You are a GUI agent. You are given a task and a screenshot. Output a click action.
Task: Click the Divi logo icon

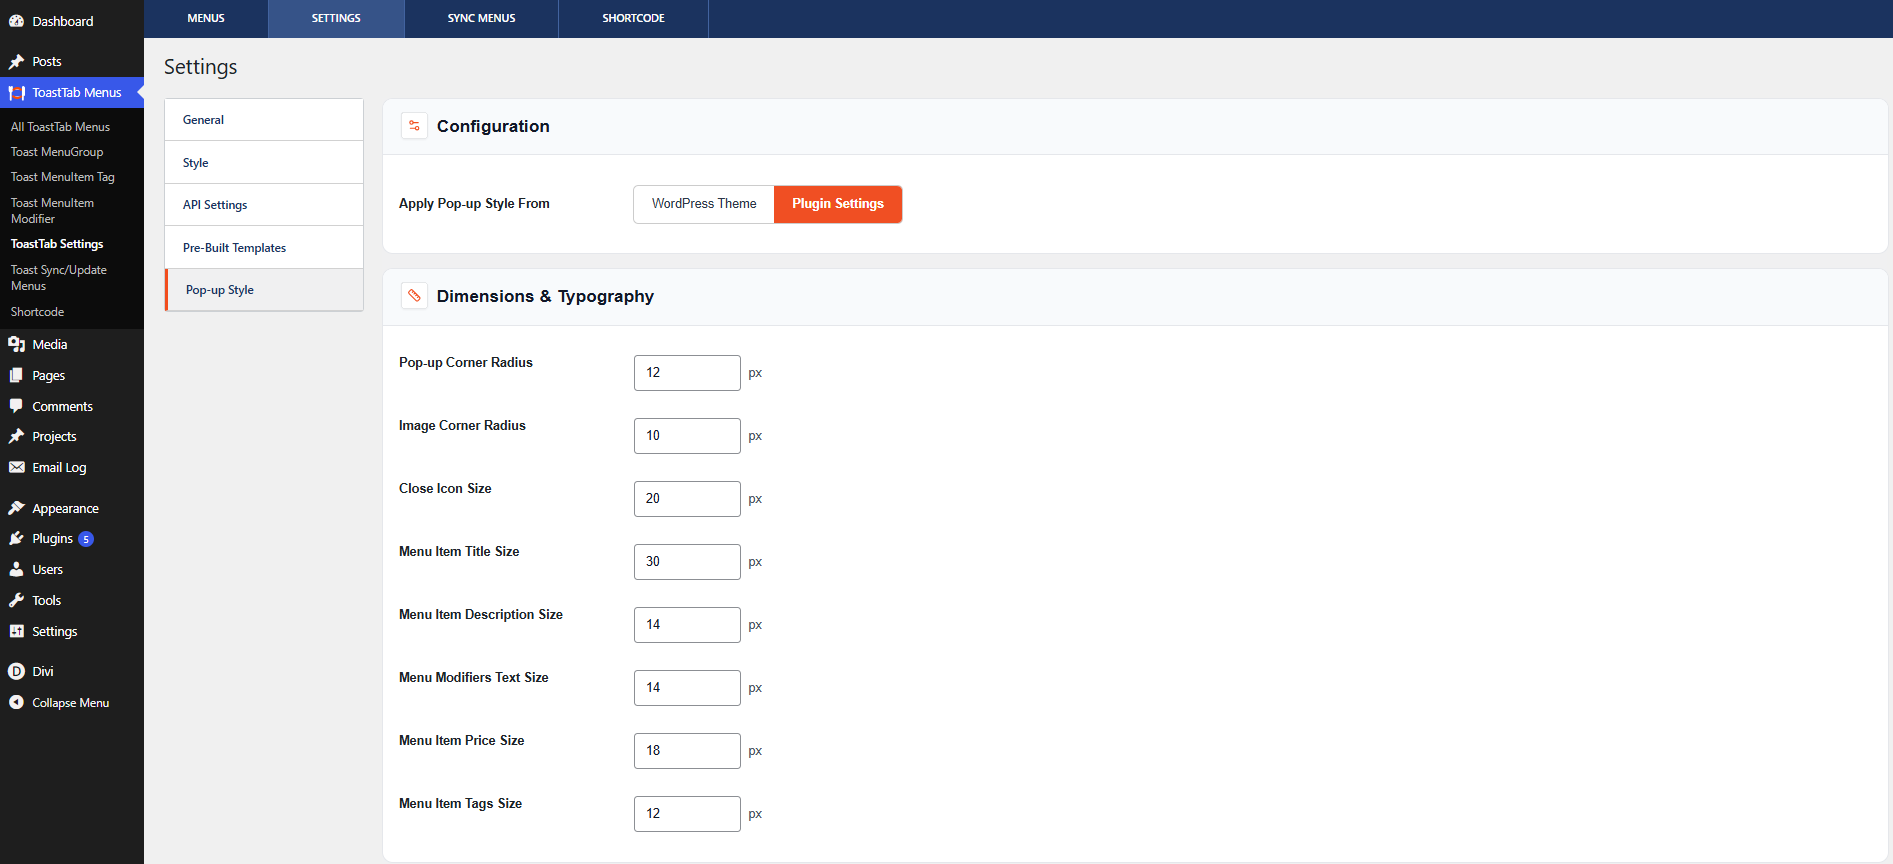click(x=16, y=671)
